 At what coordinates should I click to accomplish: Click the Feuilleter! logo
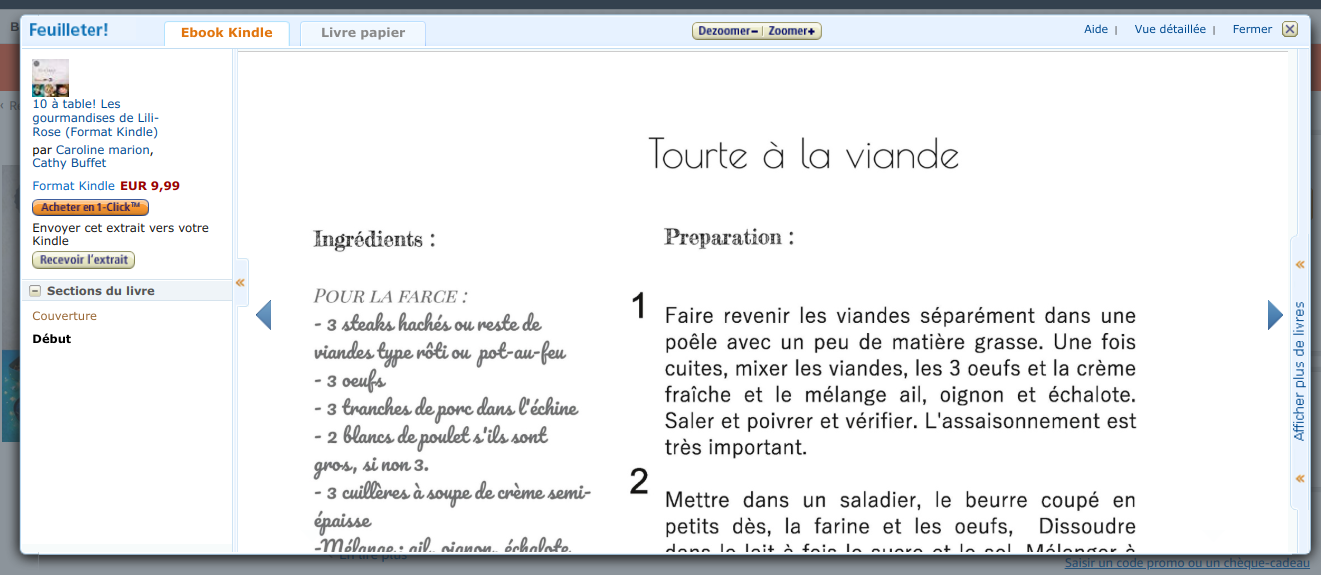coord(68,30)
